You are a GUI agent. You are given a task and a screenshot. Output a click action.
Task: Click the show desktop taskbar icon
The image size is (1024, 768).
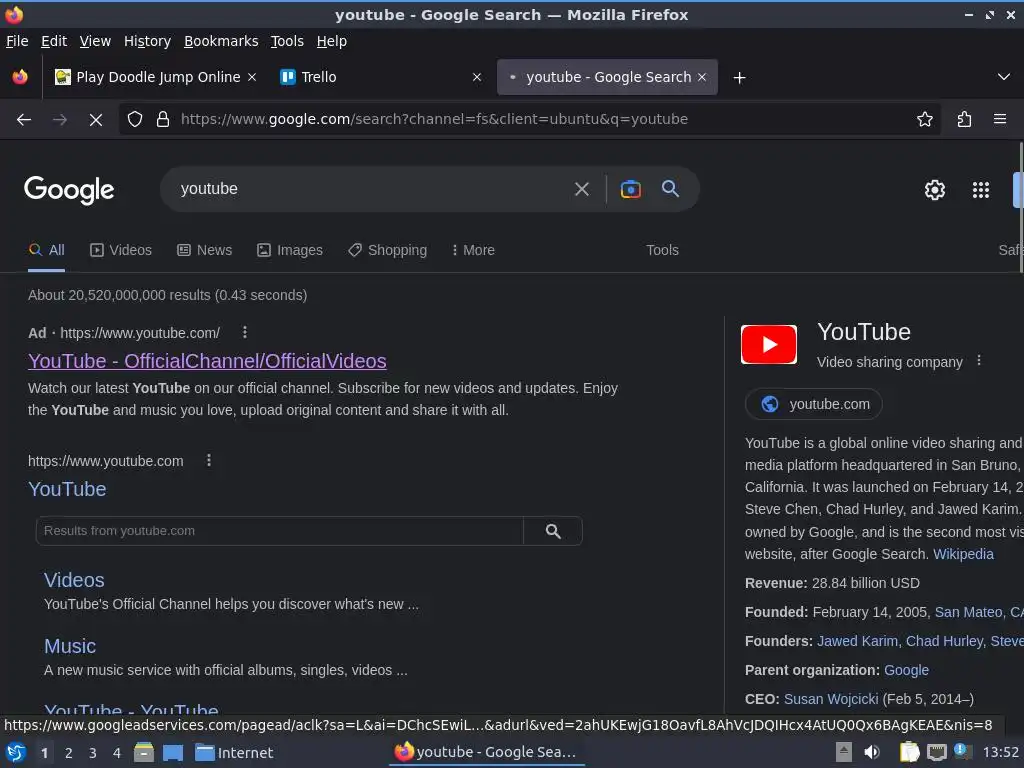[x=173, y=753]
